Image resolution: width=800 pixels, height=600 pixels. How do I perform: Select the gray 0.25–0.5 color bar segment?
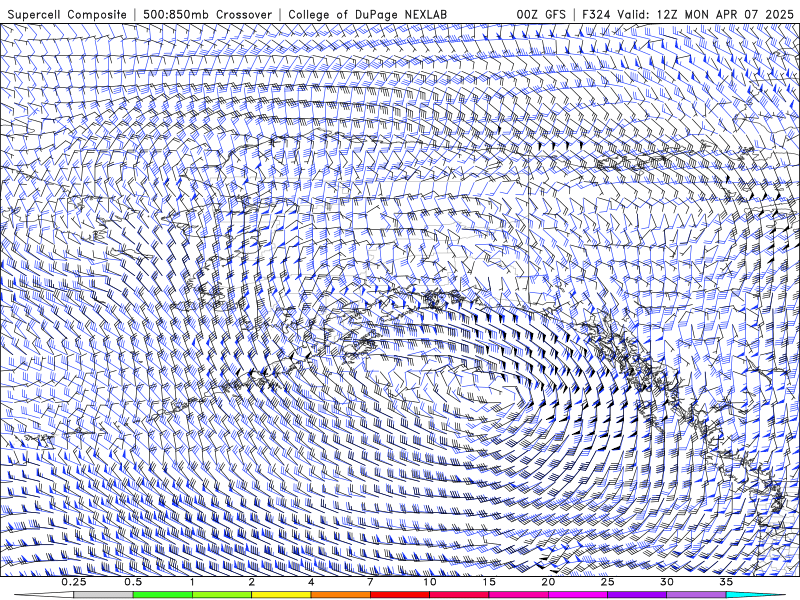(x=103, y=595)
